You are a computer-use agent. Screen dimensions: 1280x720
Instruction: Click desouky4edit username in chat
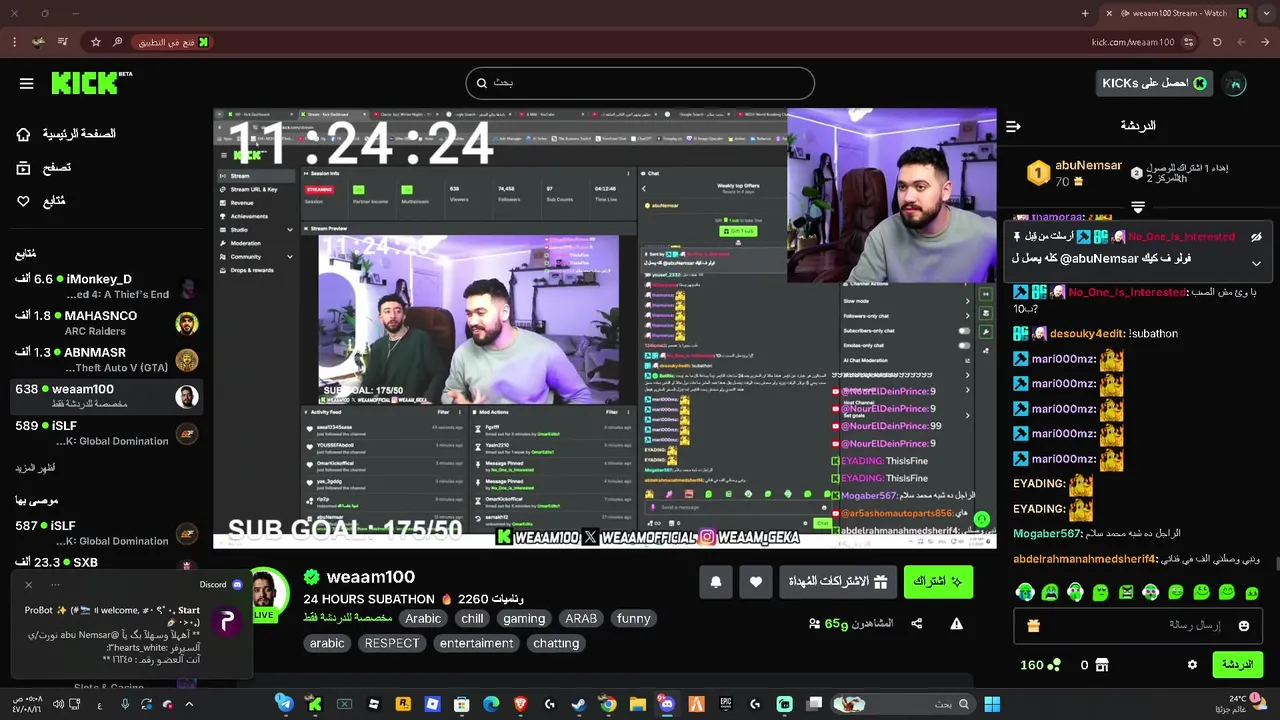(1086, 334)
